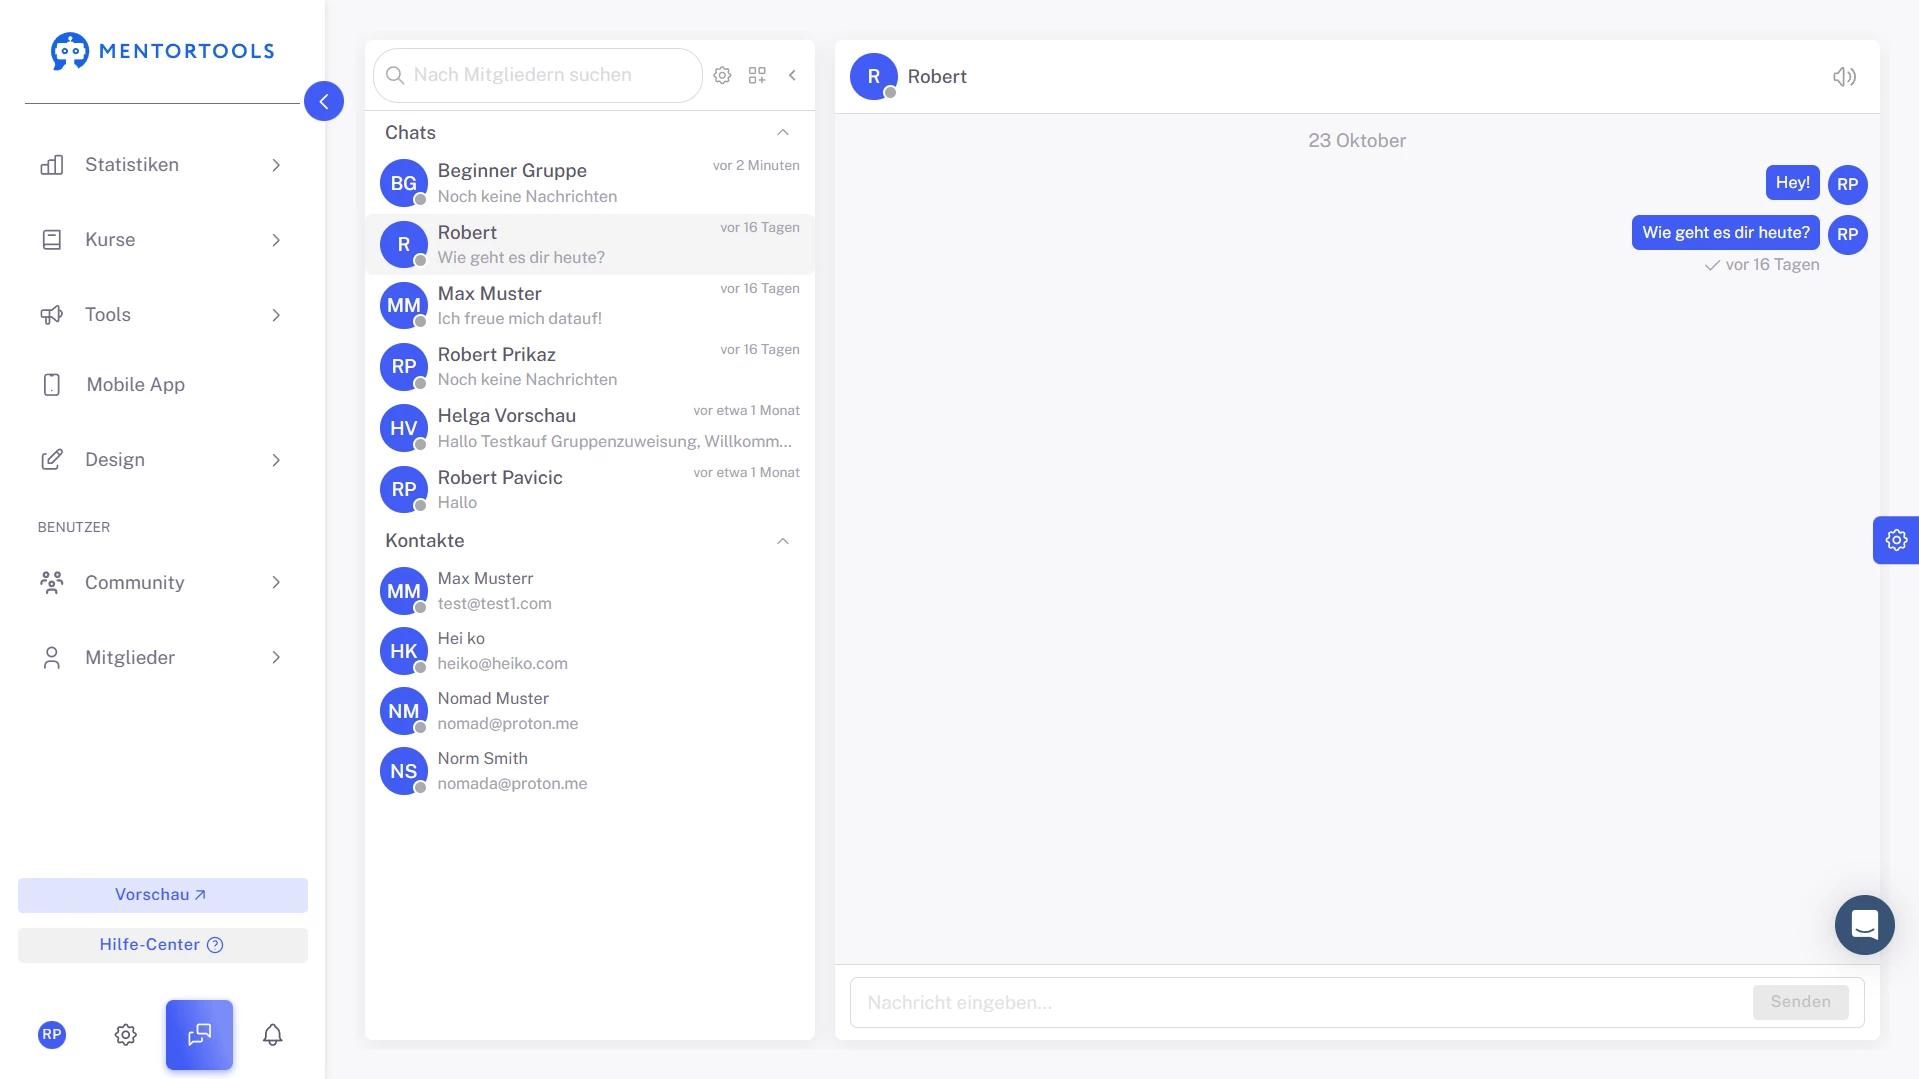The height and width of the screenshot is (1079, 1919).
Task: Open the Mobile App menu item
Action: pyautogui.click(x=135, y=385)
